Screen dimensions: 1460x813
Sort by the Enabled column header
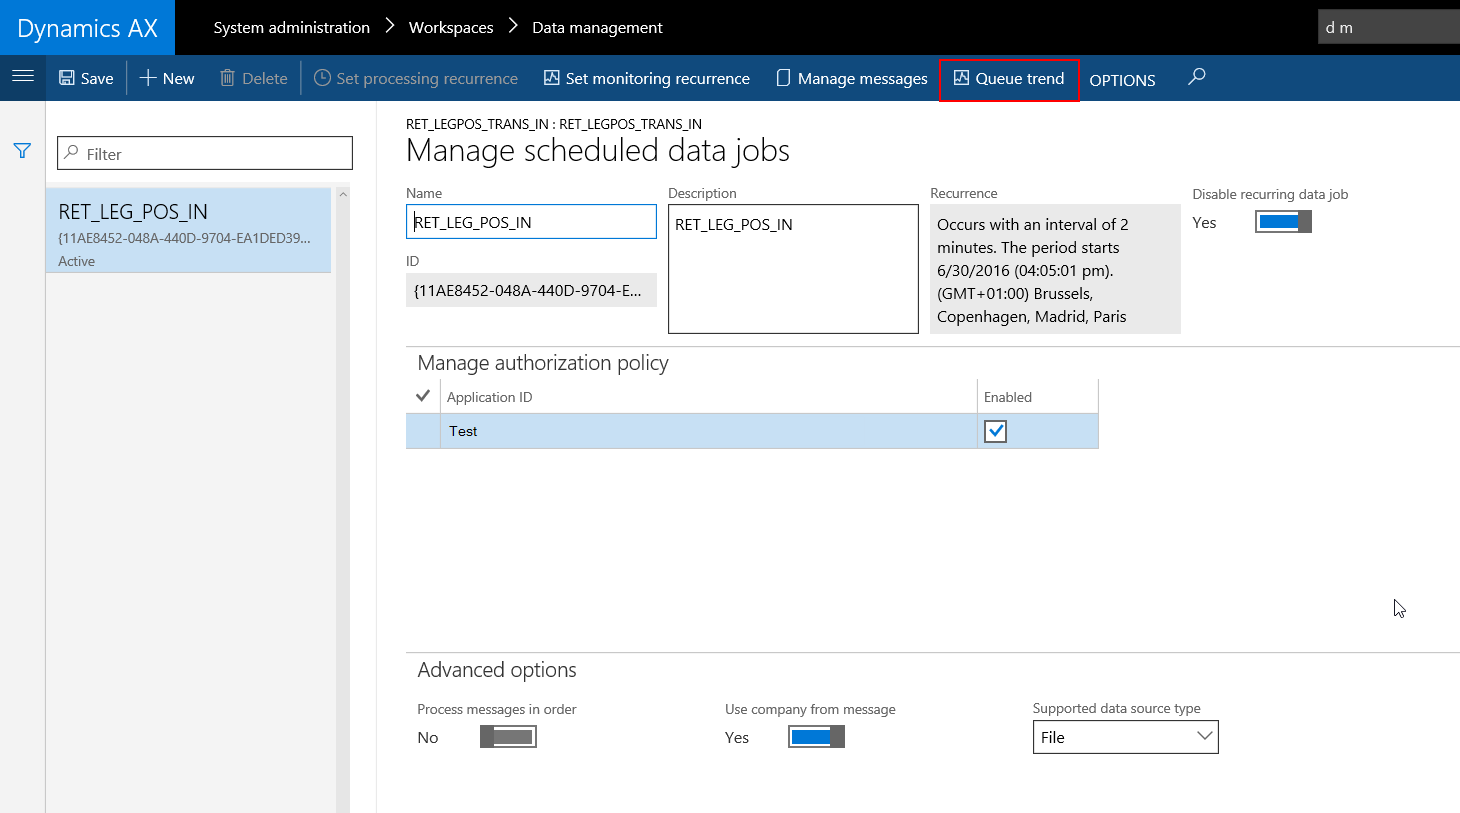pos(1038,397)
